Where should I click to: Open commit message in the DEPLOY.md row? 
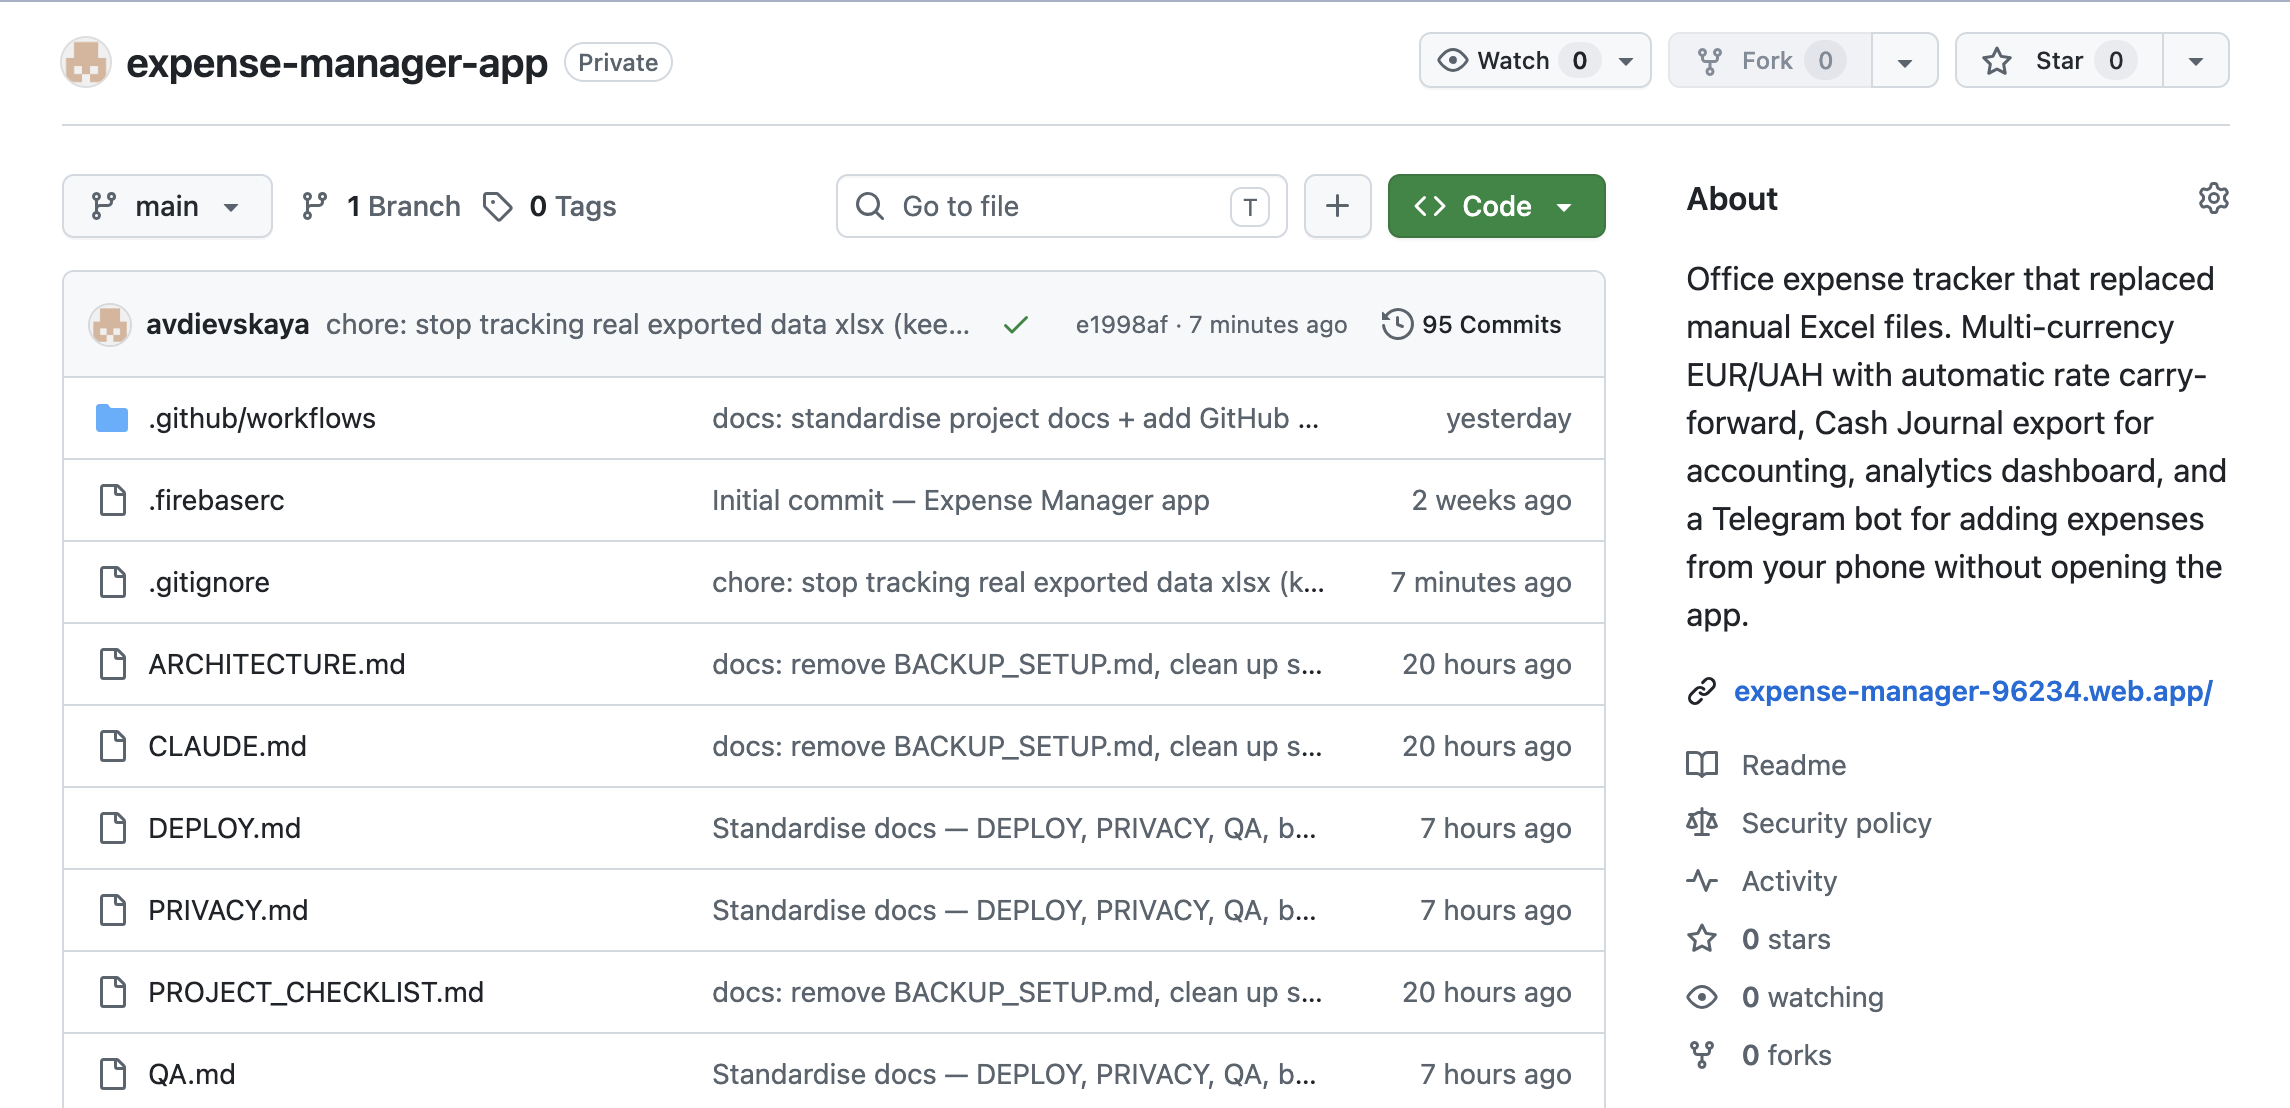tap(1014, 828)
